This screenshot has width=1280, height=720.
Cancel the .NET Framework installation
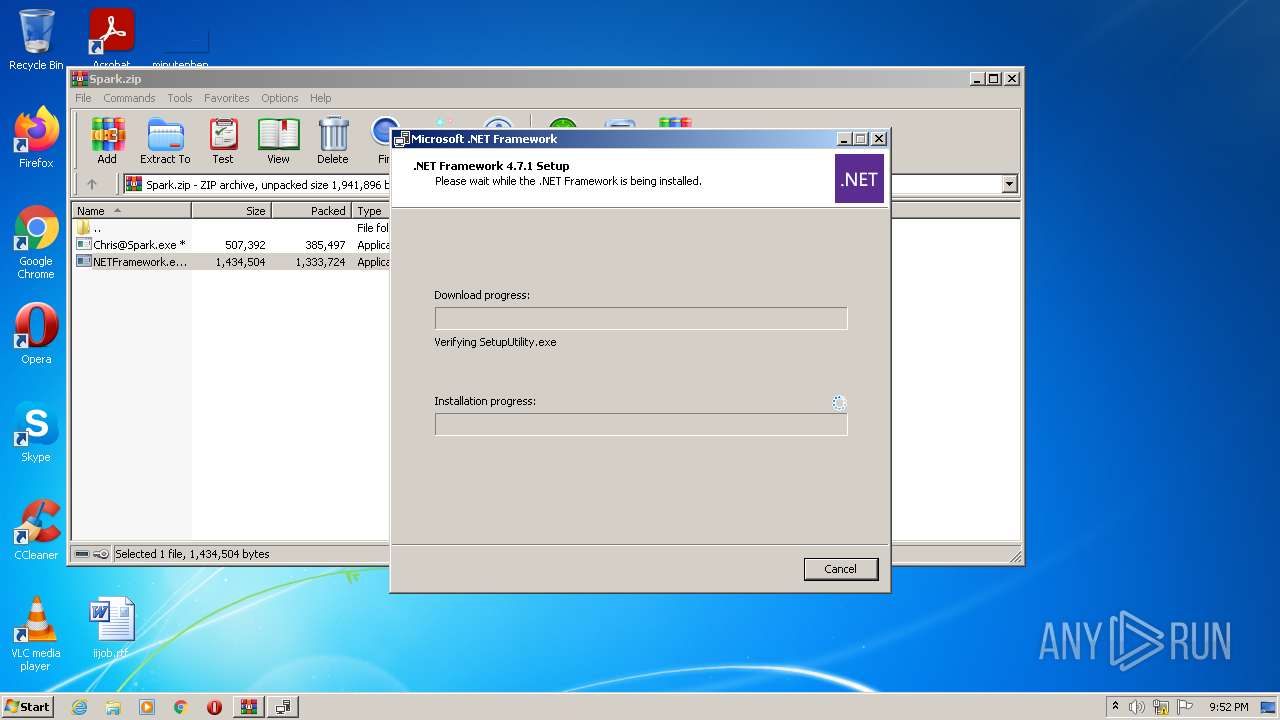tap(840, 569)
